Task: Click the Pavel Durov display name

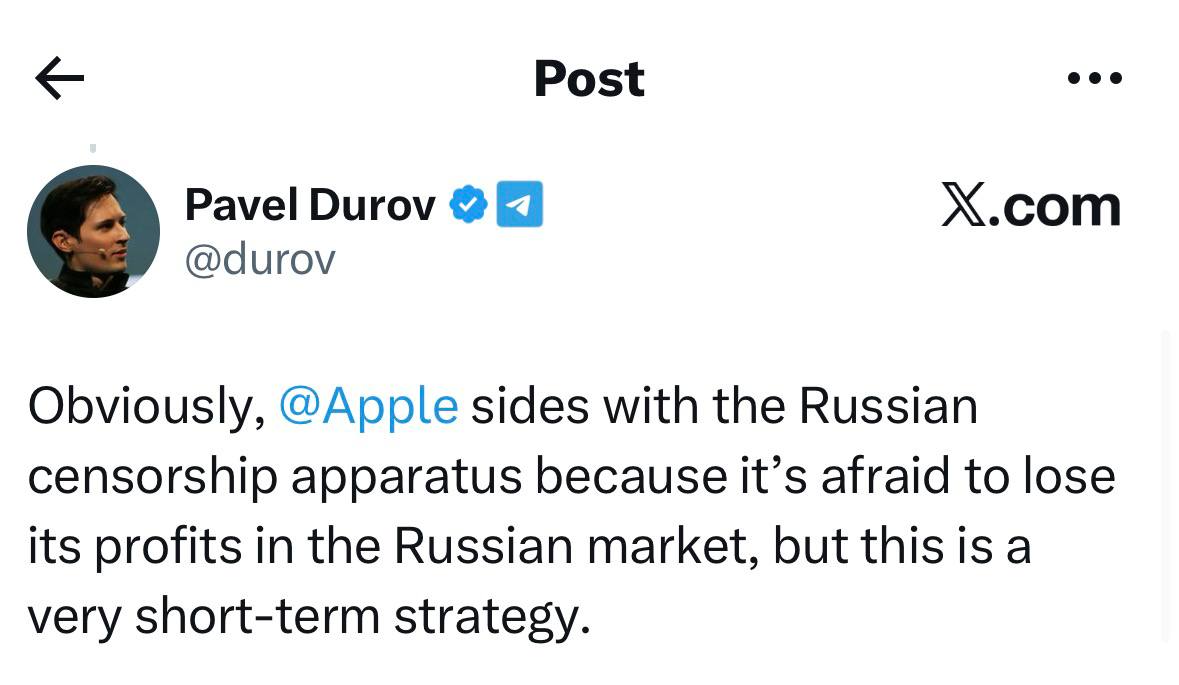Action: pyautogui.click(x=310, y=205)
